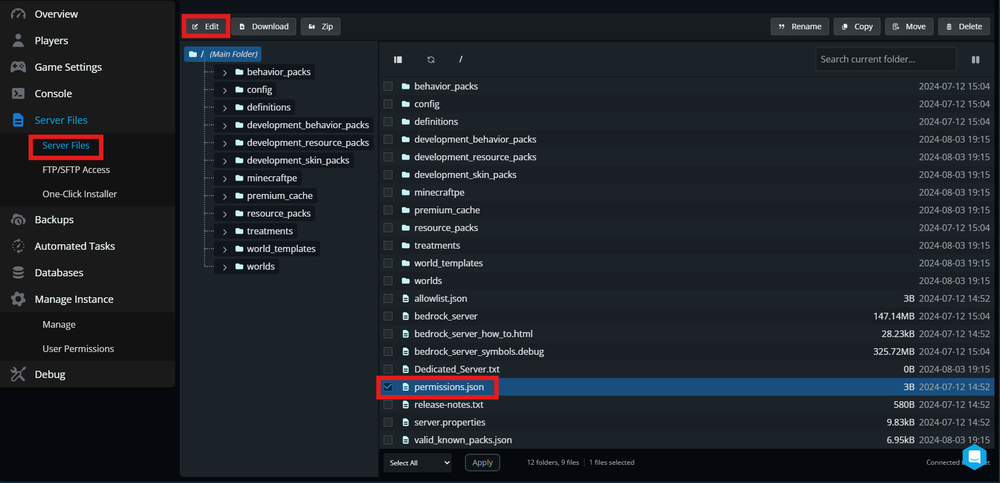1000x483 pixels.
Task: Click the Debug tools icon in sidebar
Action: point(18,374)
